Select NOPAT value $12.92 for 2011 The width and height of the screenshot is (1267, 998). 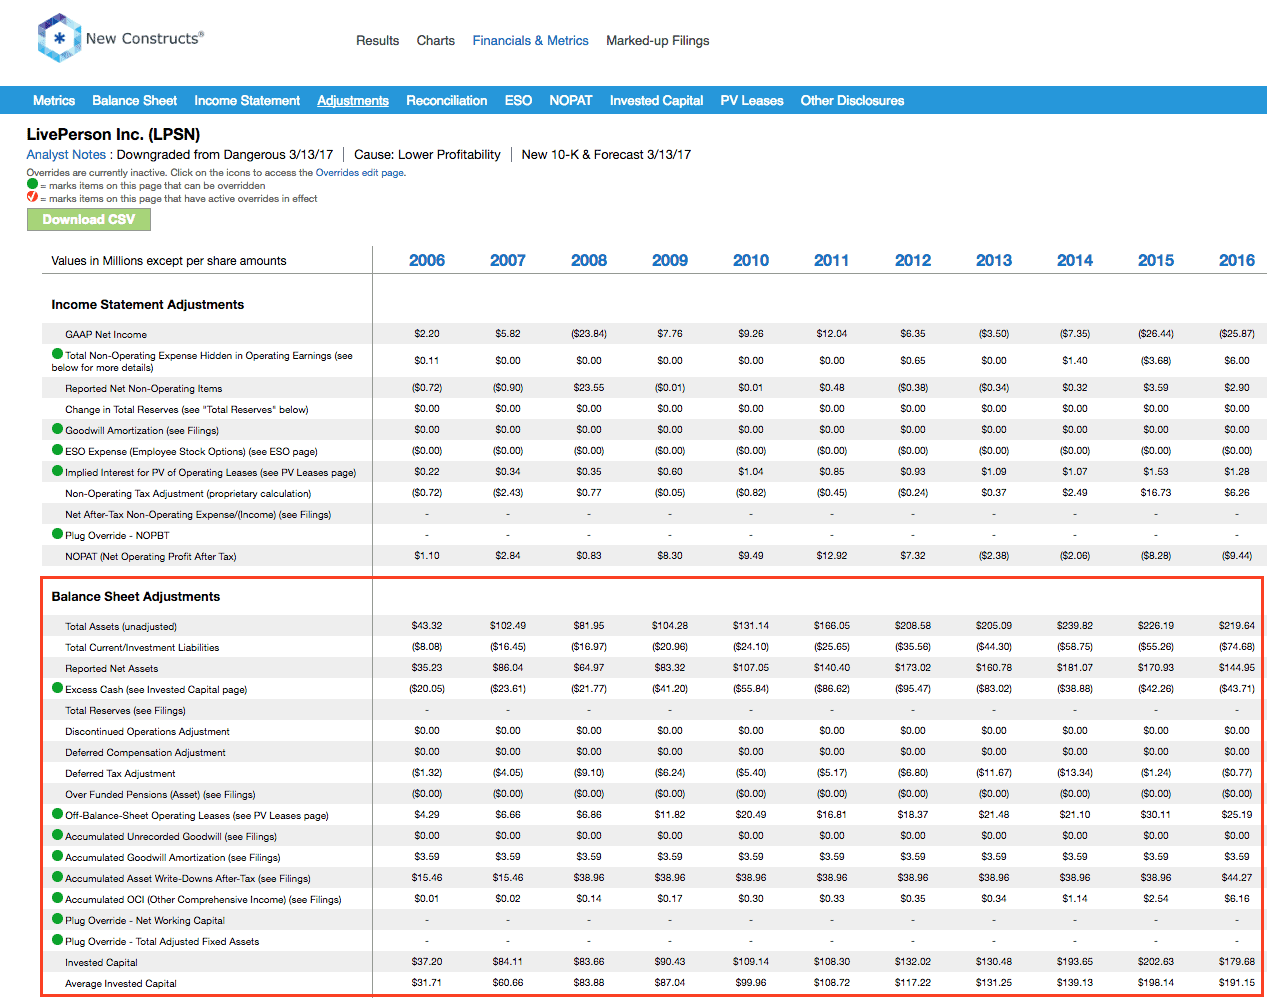[x=832, y=555]
